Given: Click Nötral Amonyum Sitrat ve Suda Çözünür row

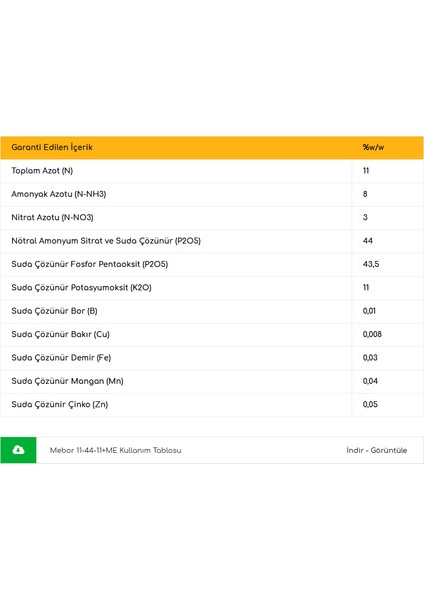Looking at the screenshot, I should pos(212,241).
